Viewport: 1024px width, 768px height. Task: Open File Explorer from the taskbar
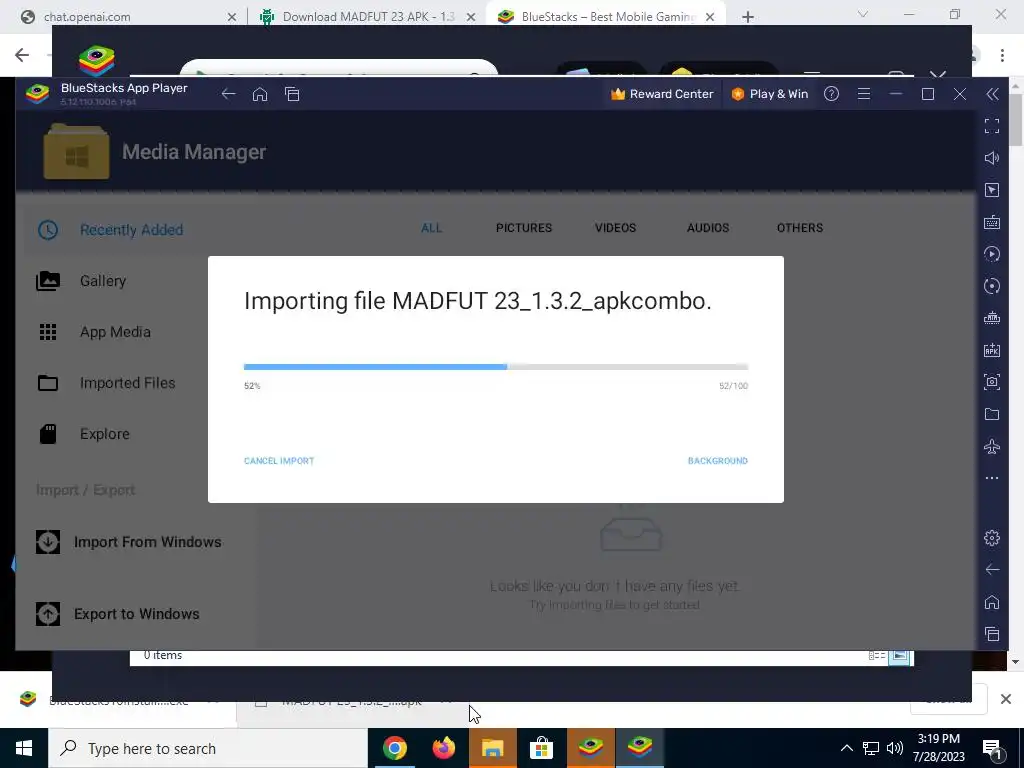click(x=492, y=748)
